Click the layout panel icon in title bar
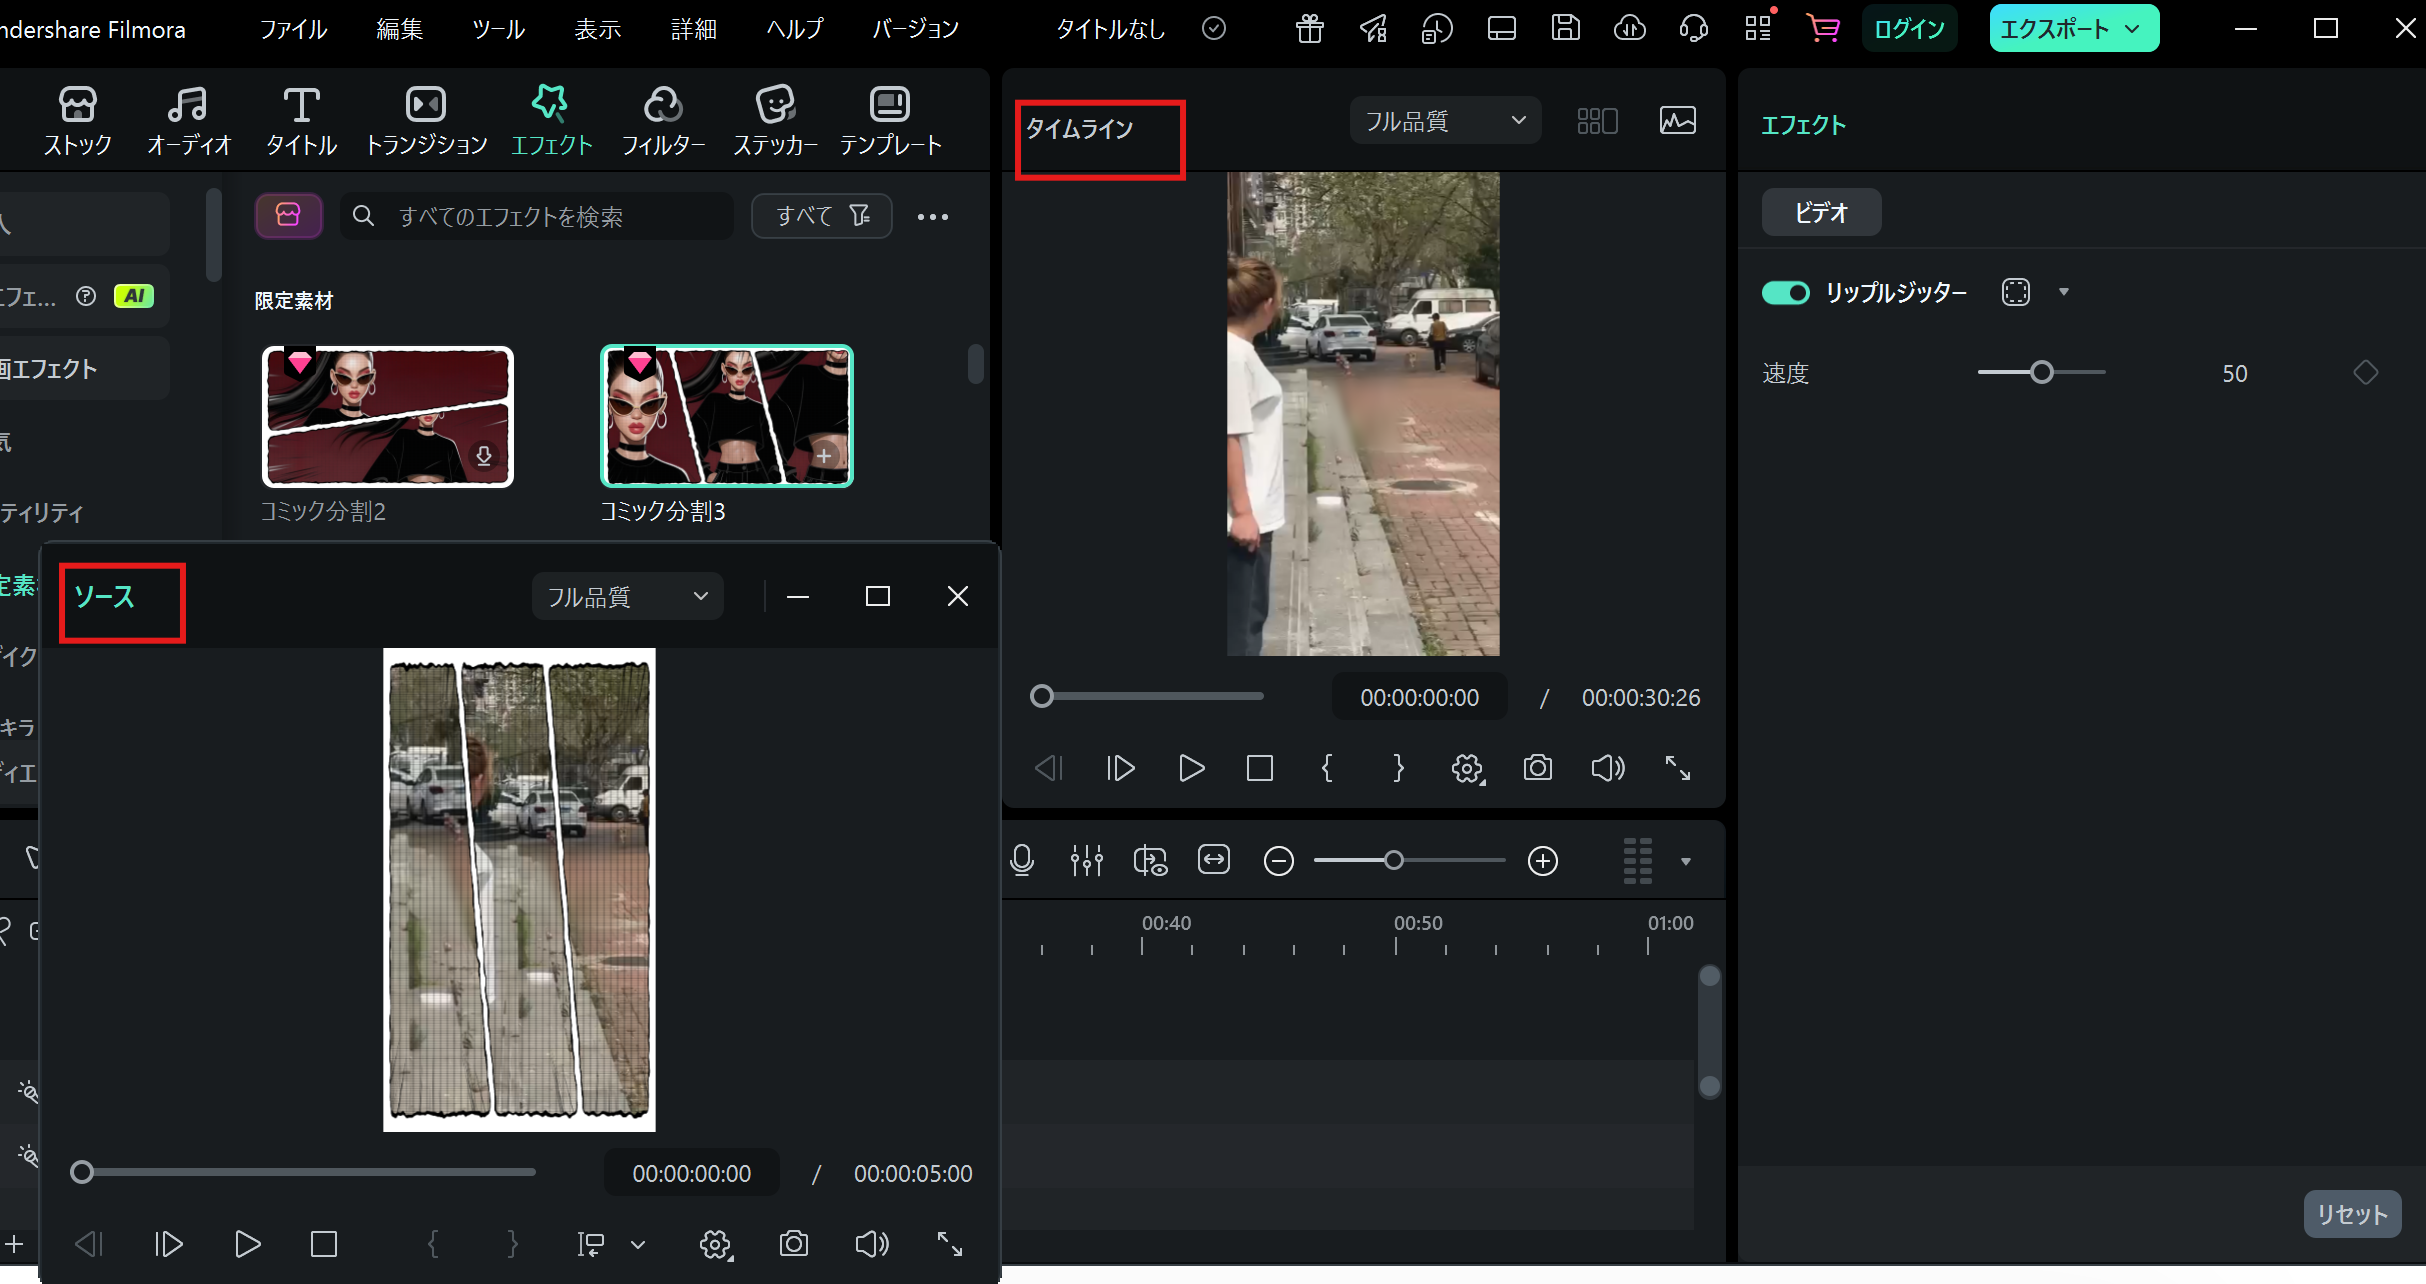2426x1284 pixels. tap(1502, 28)
